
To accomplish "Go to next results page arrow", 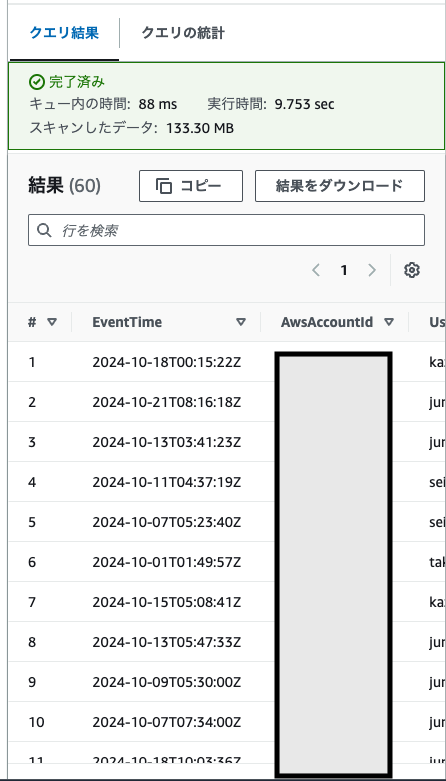I will pyautogui.click(x=372, y=270).
